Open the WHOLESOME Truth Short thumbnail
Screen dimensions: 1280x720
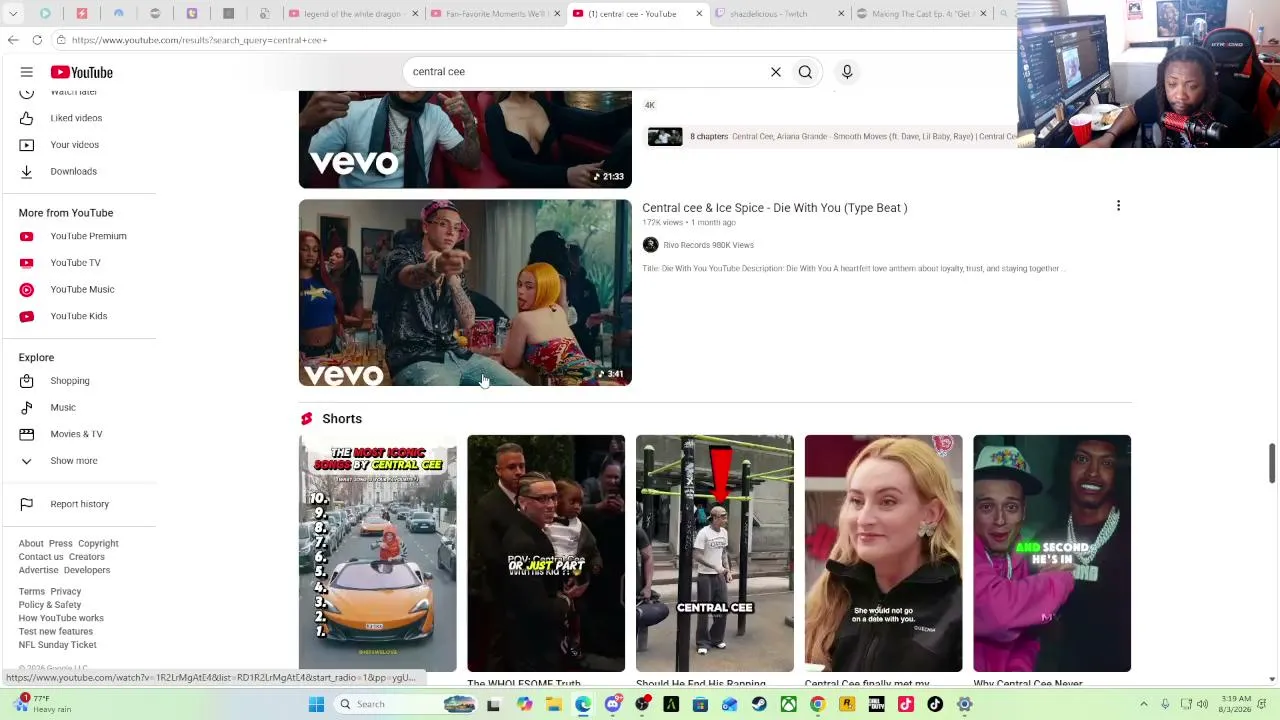pos(546,553)
